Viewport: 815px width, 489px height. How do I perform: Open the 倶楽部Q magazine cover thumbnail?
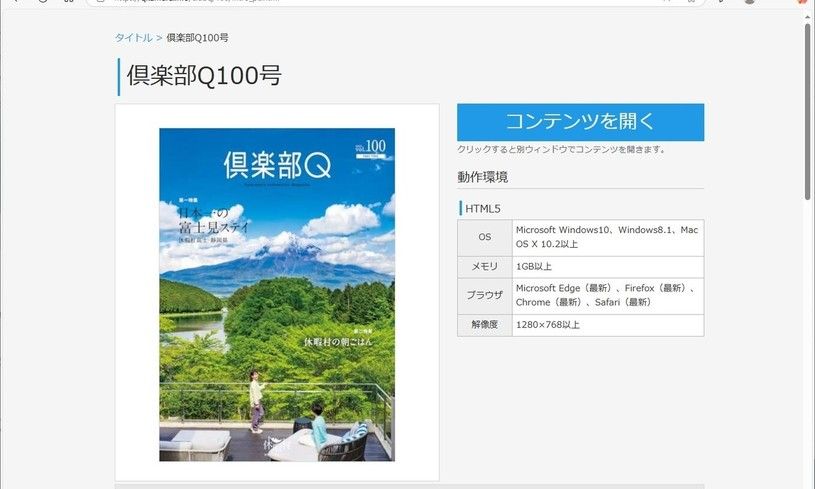(x=277, y=295)
